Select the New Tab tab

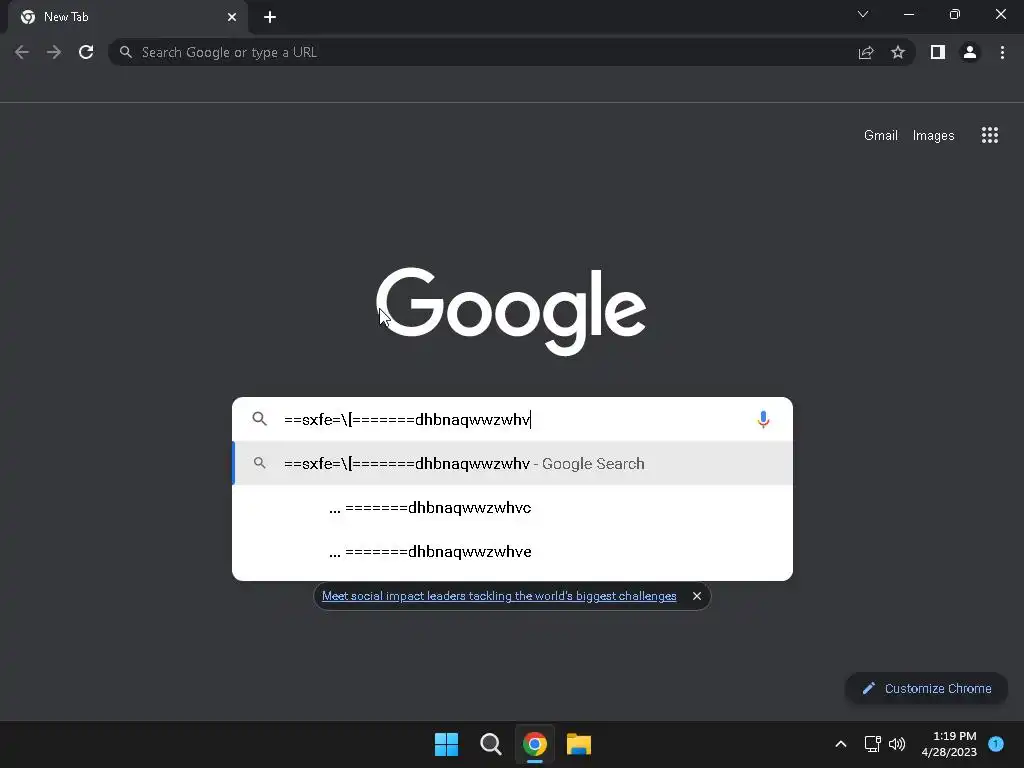(128, 17)
